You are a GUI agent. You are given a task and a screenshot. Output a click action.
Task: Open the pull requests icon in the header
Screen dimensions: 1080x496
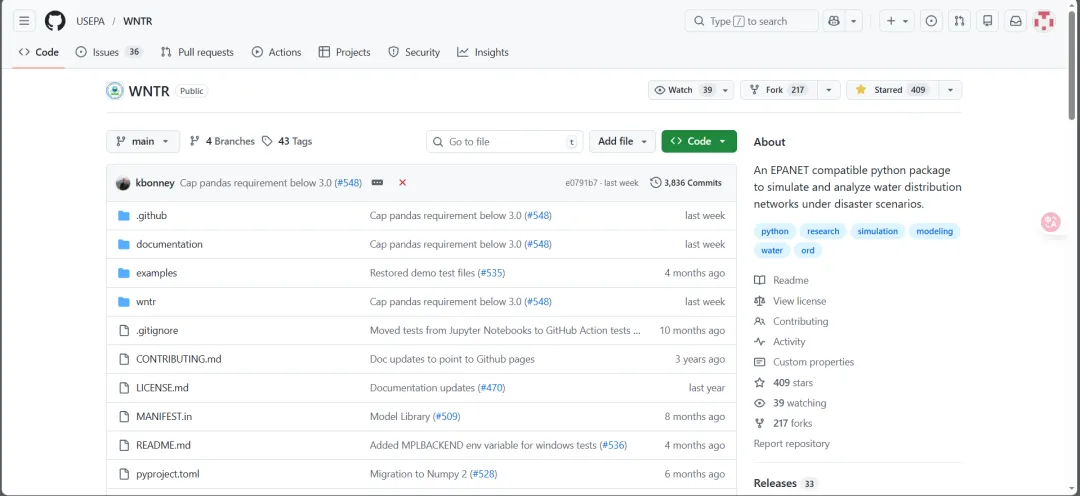tap(959, 21)
